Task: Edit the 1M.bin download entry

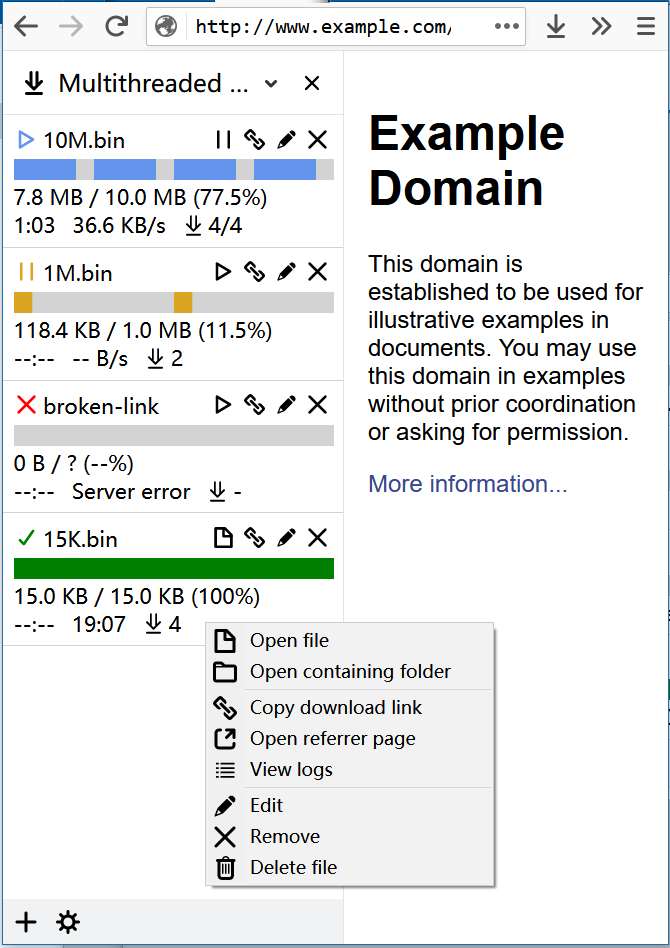Action: click(286, 272)
